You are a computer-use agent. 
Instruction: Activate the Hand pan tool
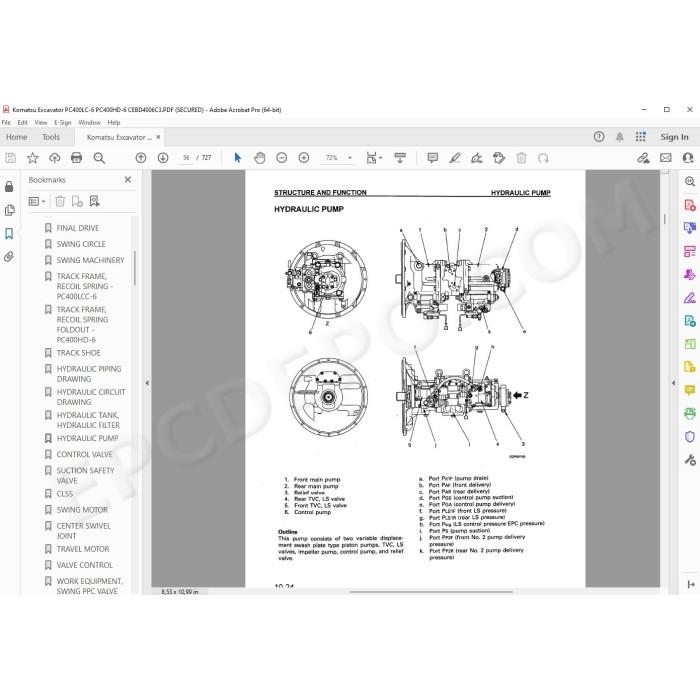pyautogui.click(x=259, y=158)
